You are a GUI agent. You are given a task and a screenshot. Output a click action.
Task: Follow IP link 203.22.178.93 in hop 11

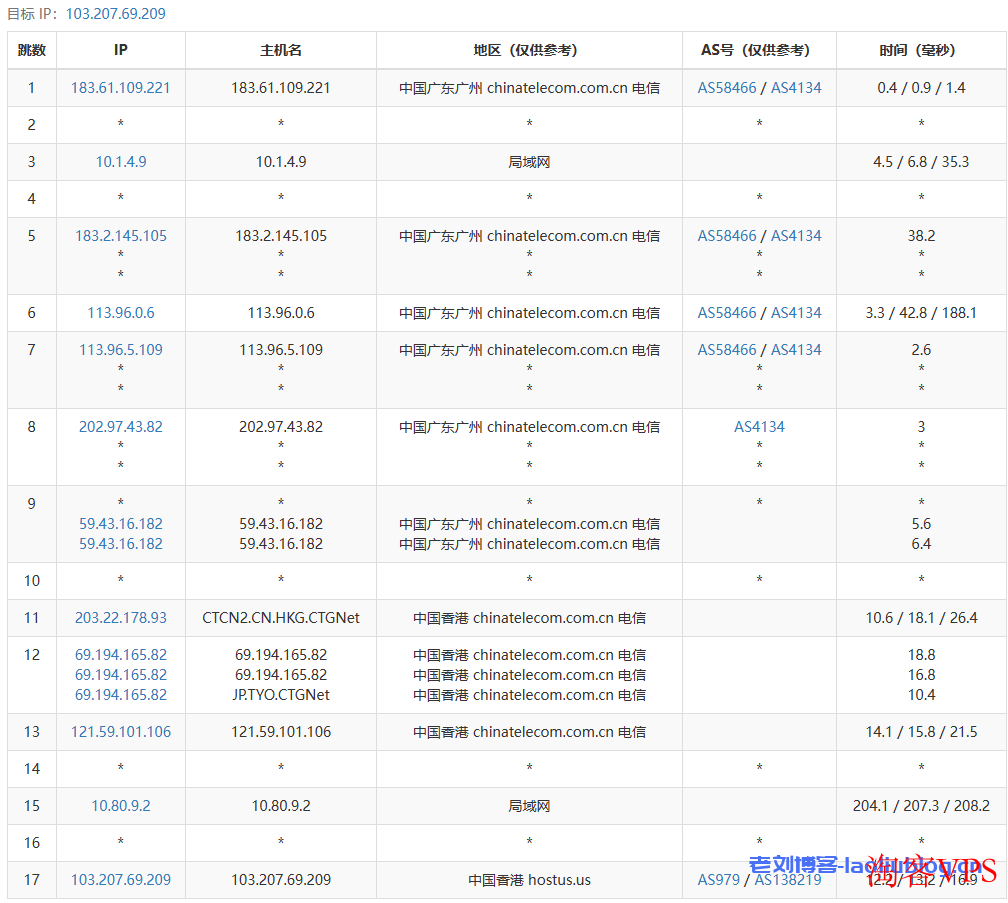[x=121, y=618]
